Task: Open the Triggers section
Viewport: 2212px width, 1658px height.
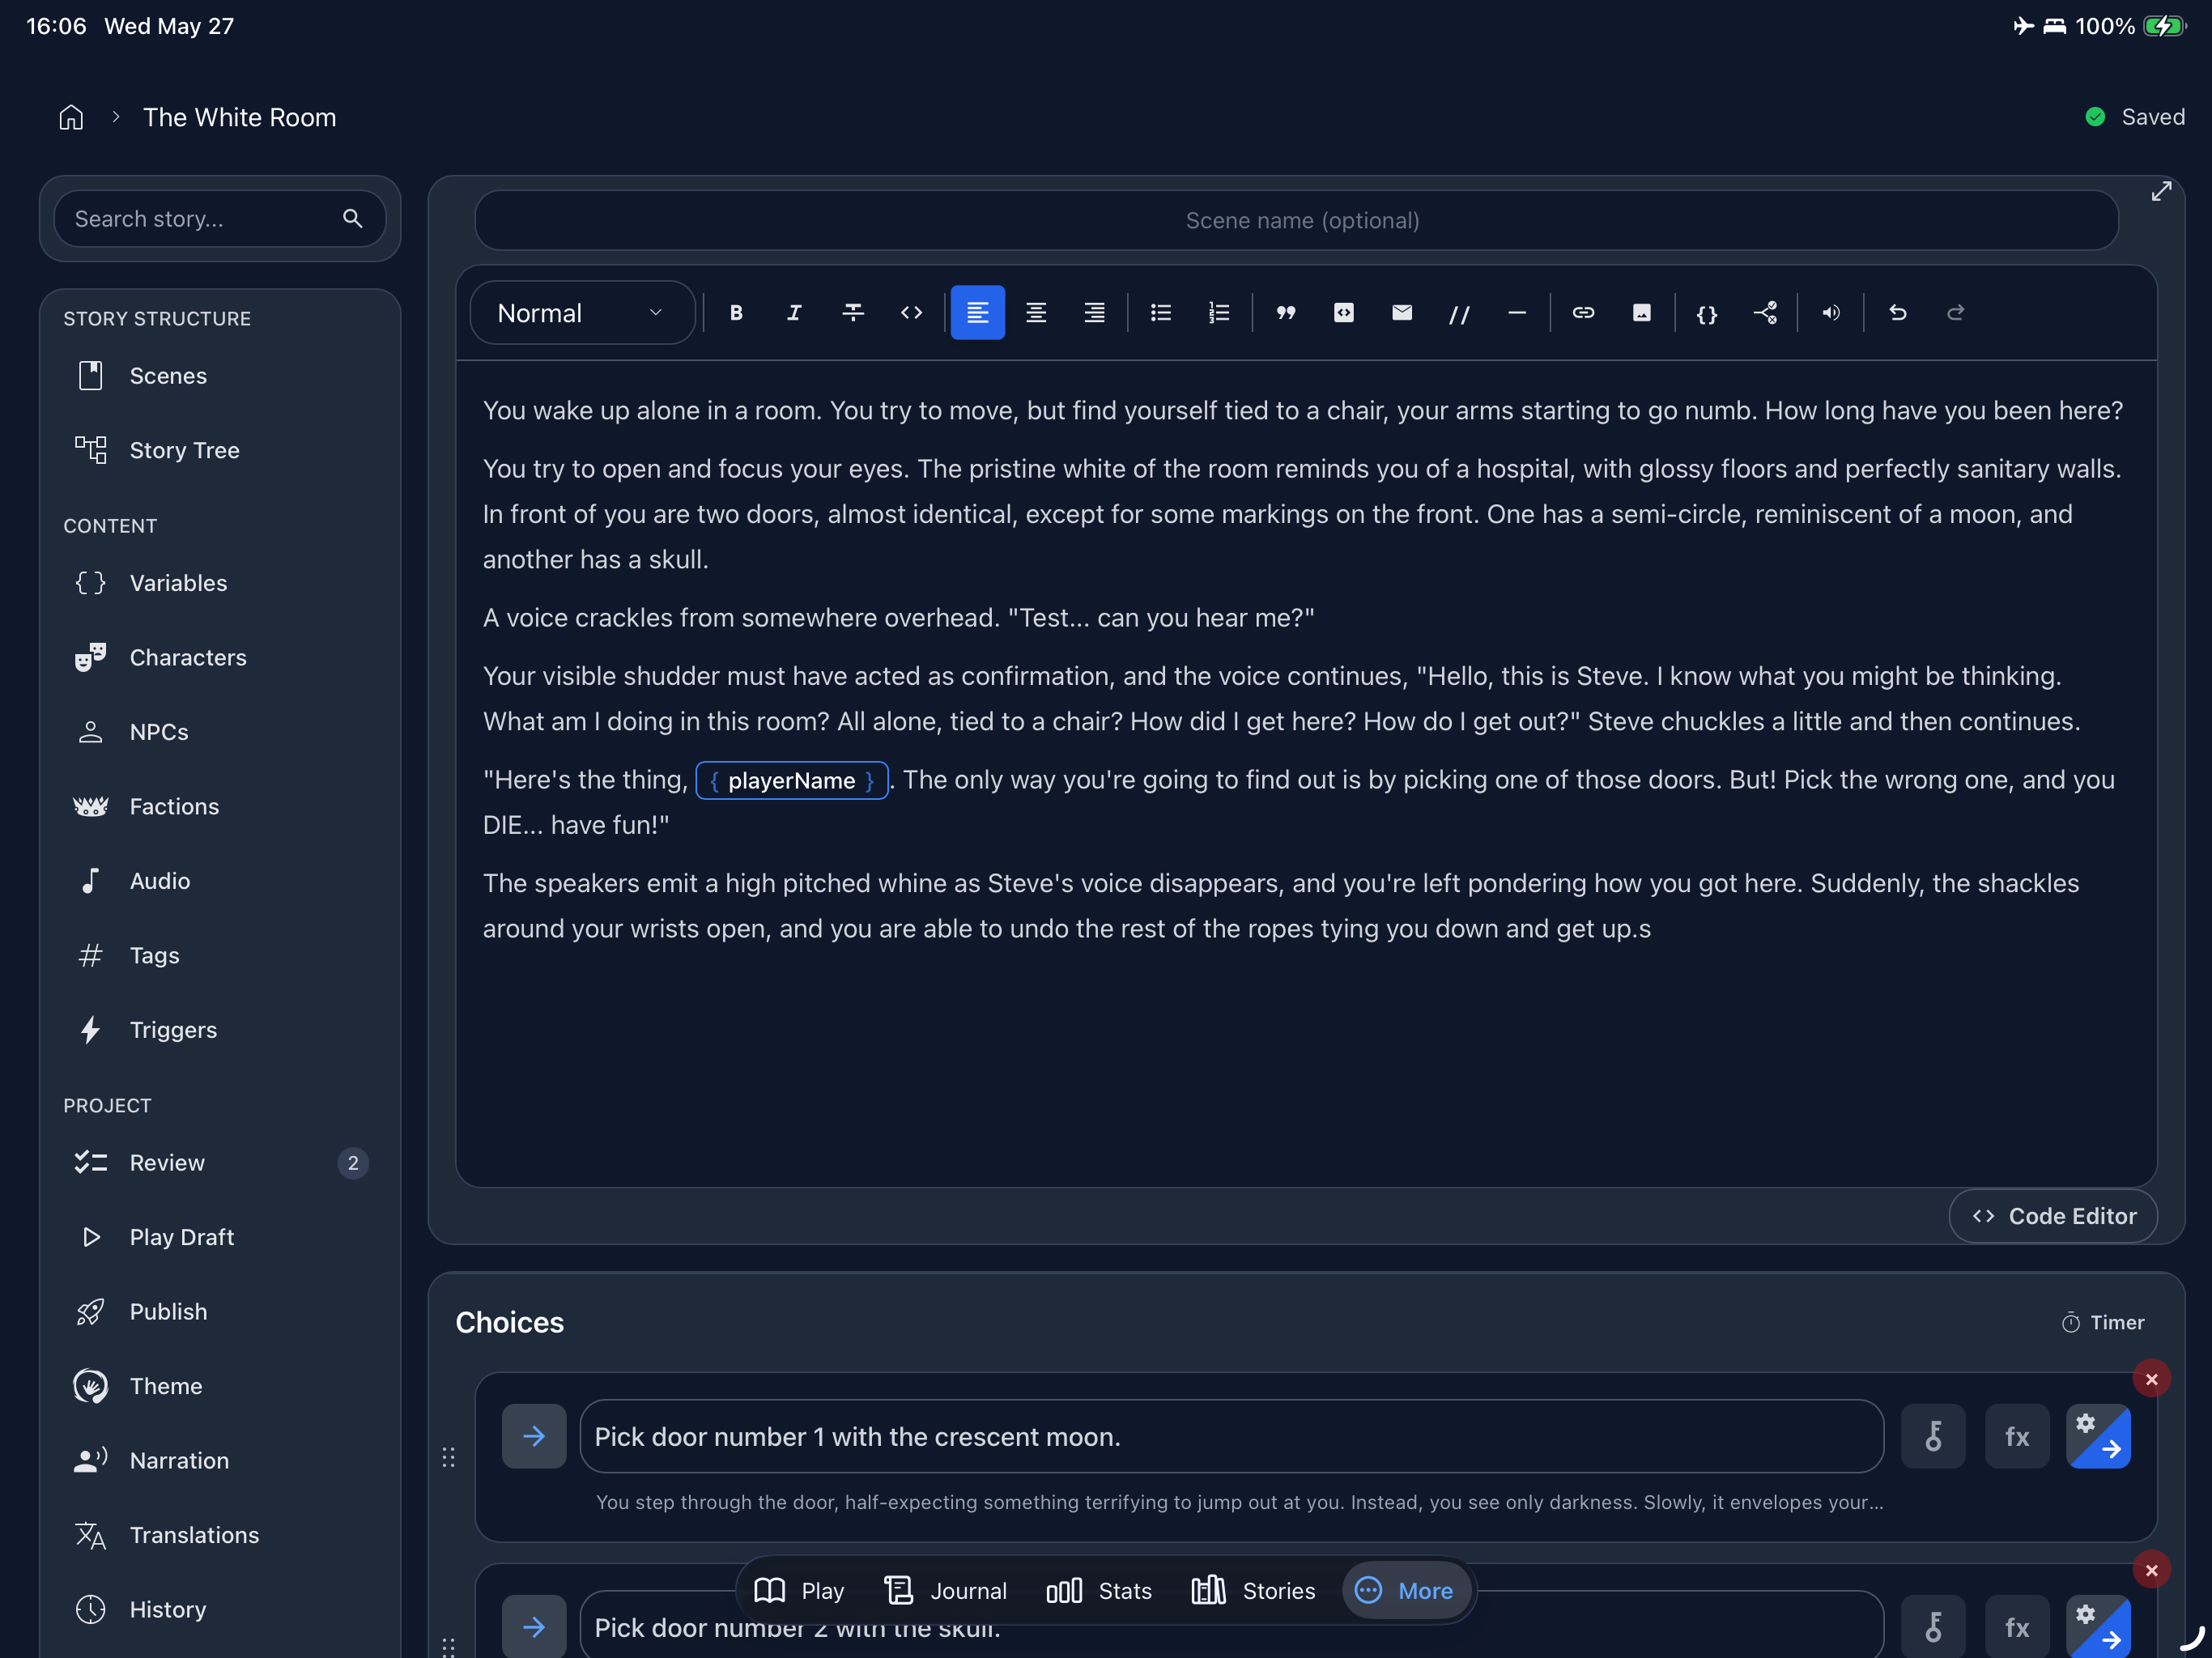Action: [x=220, y=1030]
